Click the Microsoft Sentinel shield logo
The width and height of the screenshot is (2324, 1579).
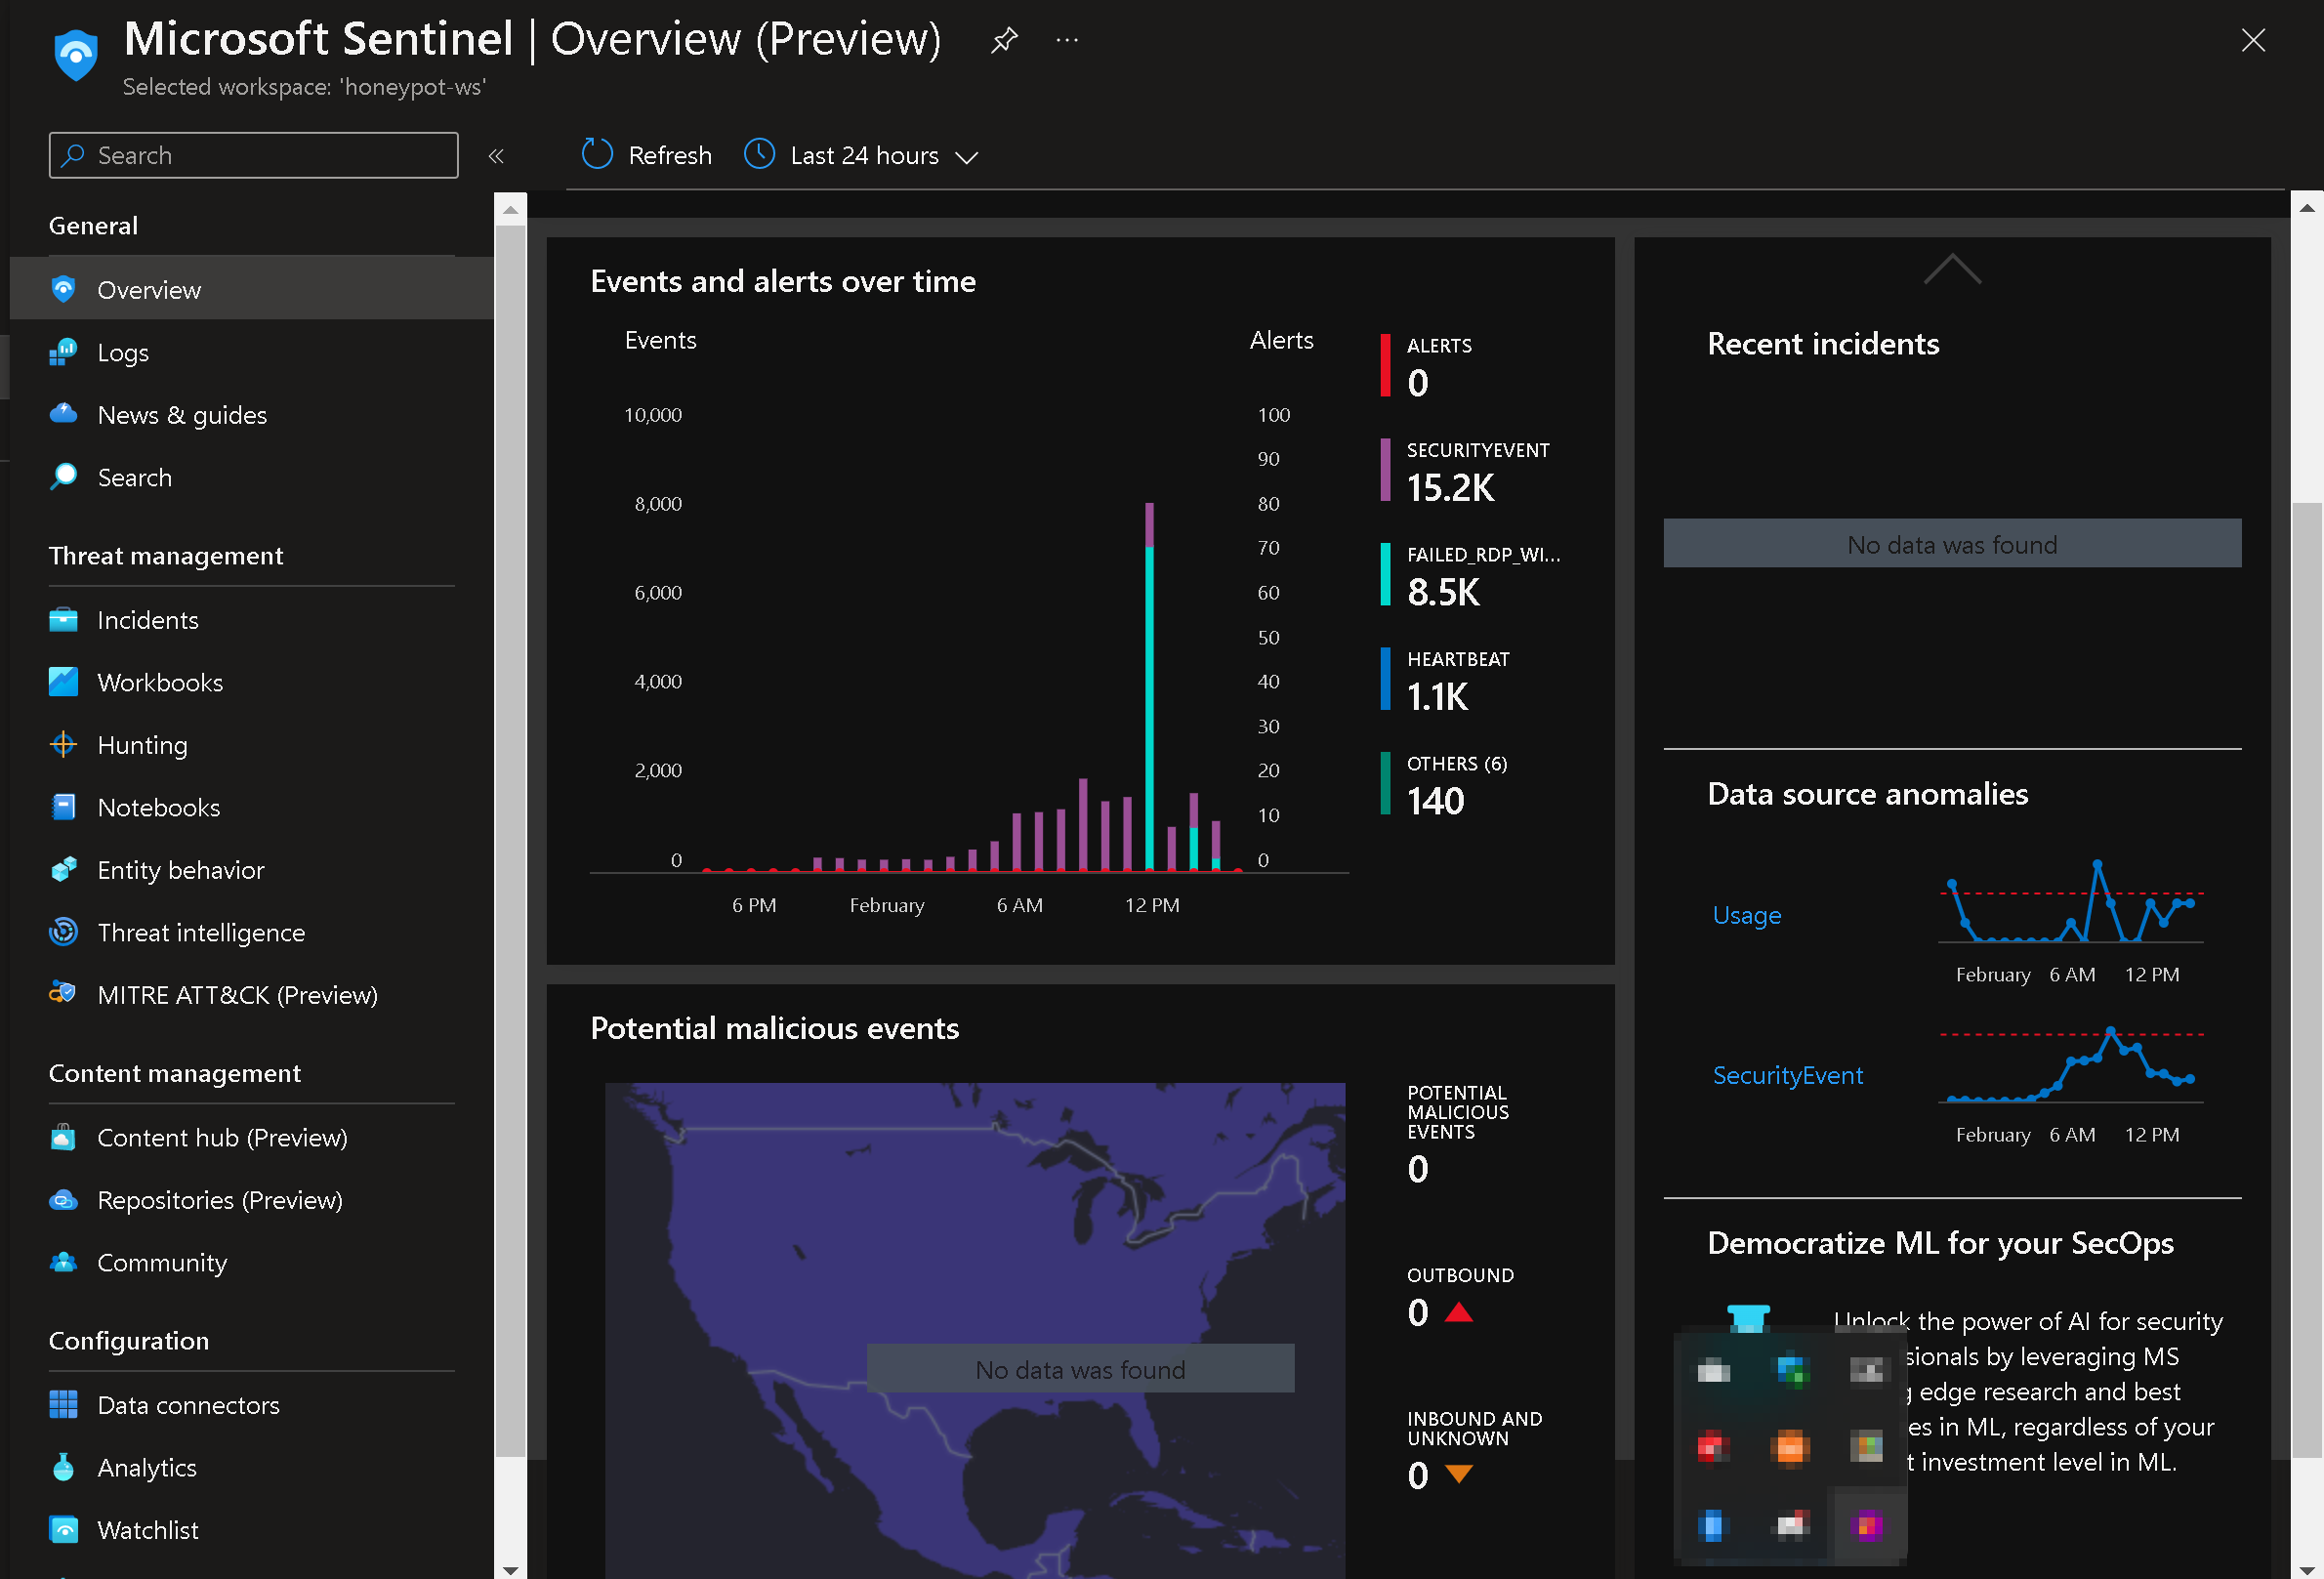75,54
